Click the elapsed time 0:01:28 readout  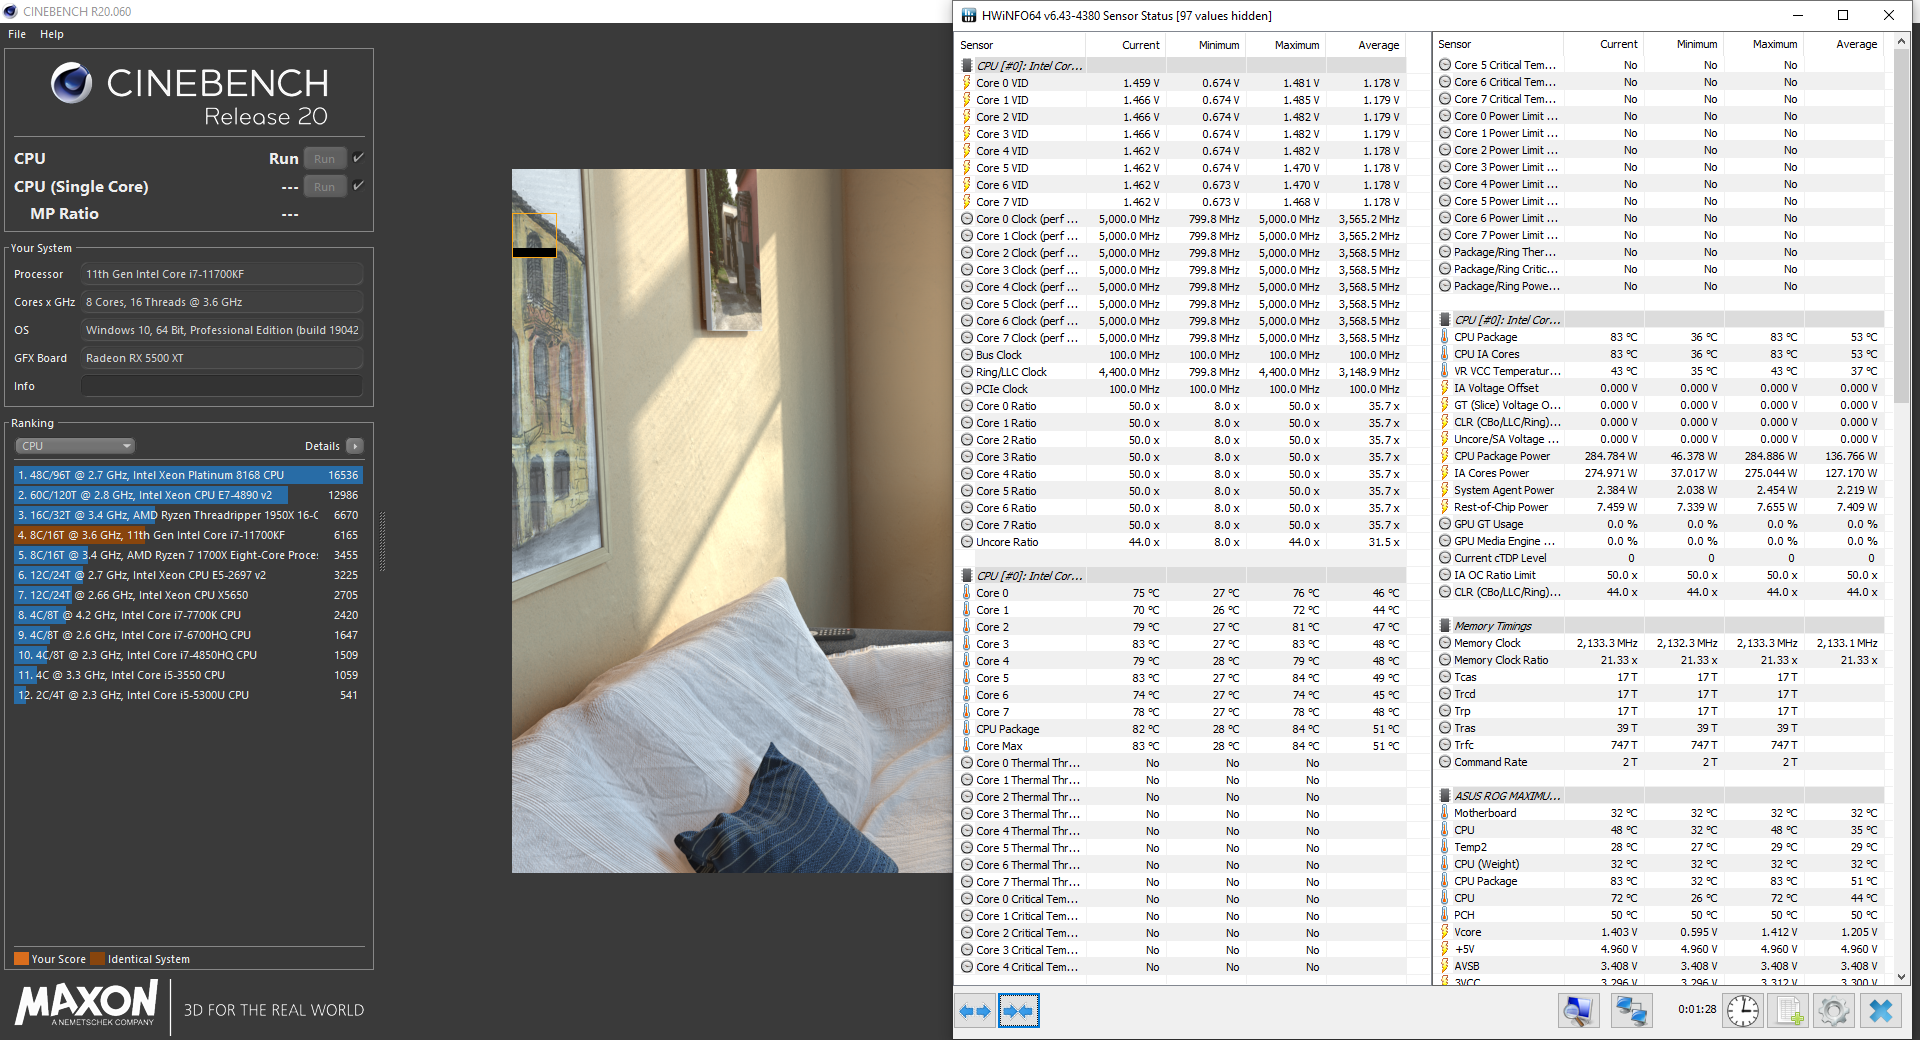(x=1697, y=1009)
